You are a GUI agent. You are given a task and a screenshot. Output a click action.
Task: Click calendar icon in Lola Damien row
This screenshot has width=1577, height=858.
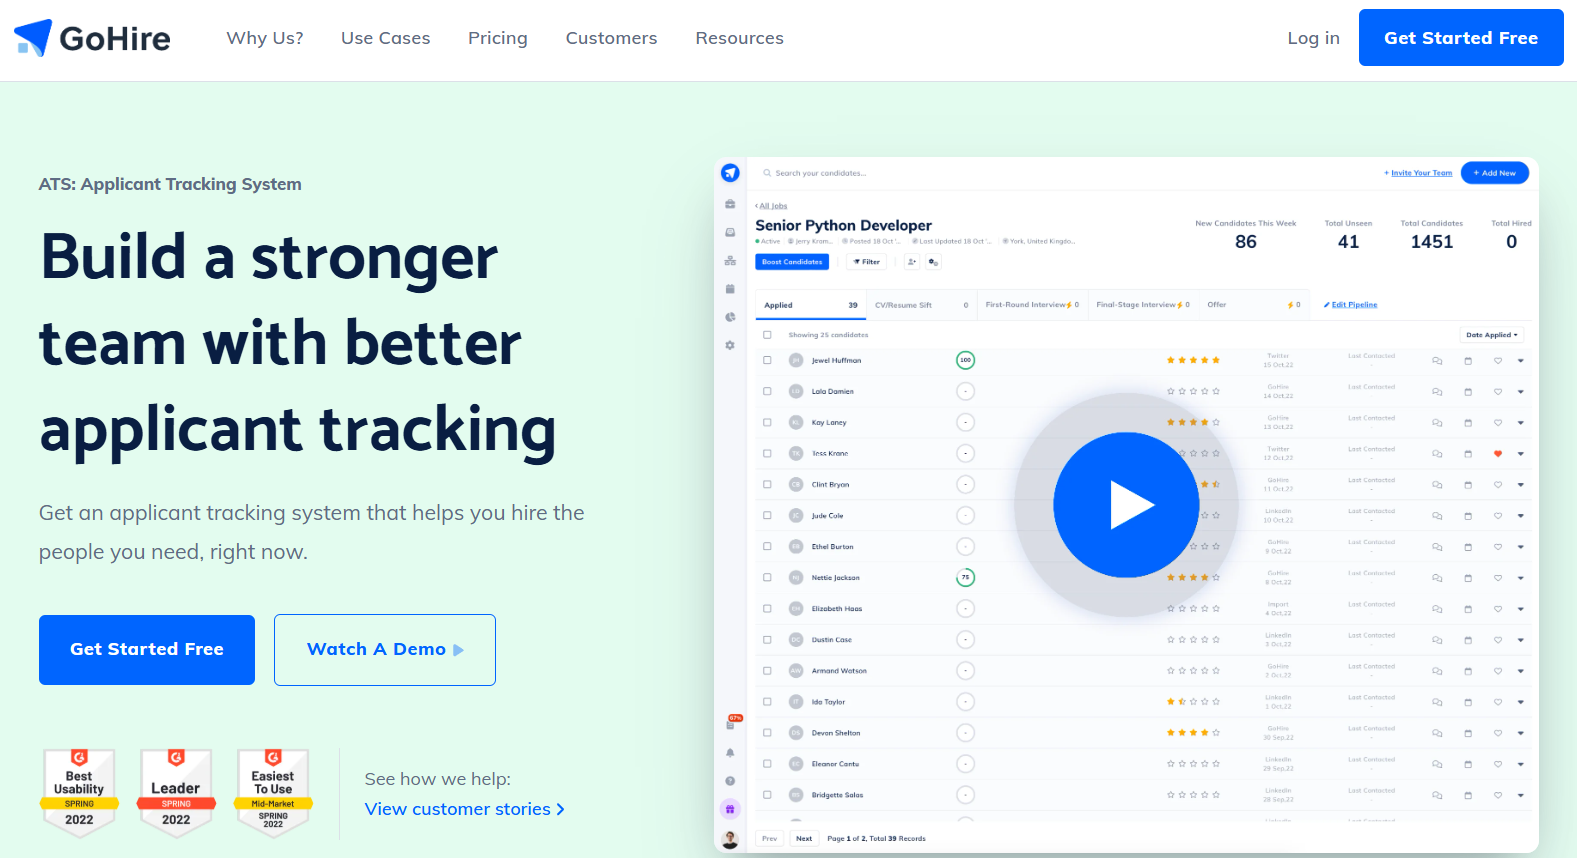click(1468, 392)
